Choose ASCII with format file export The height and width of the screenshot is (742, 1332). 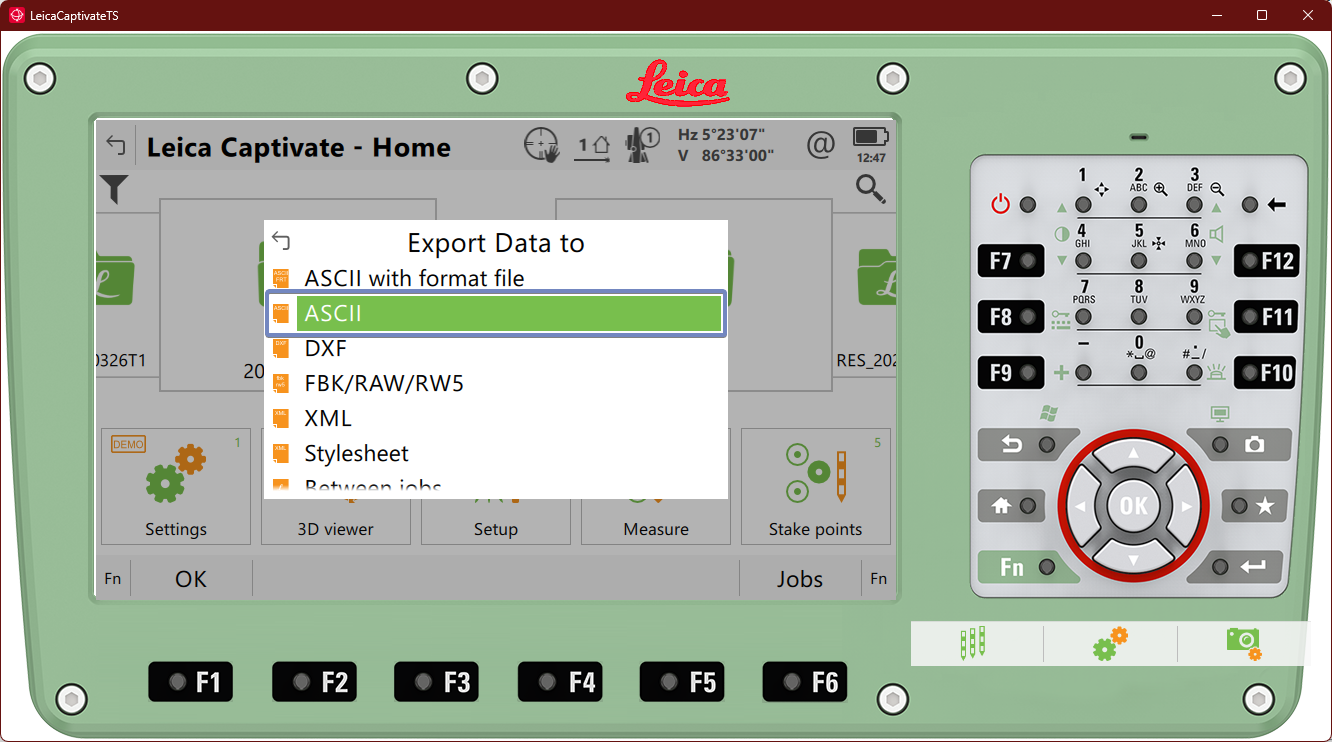(496, 278)
